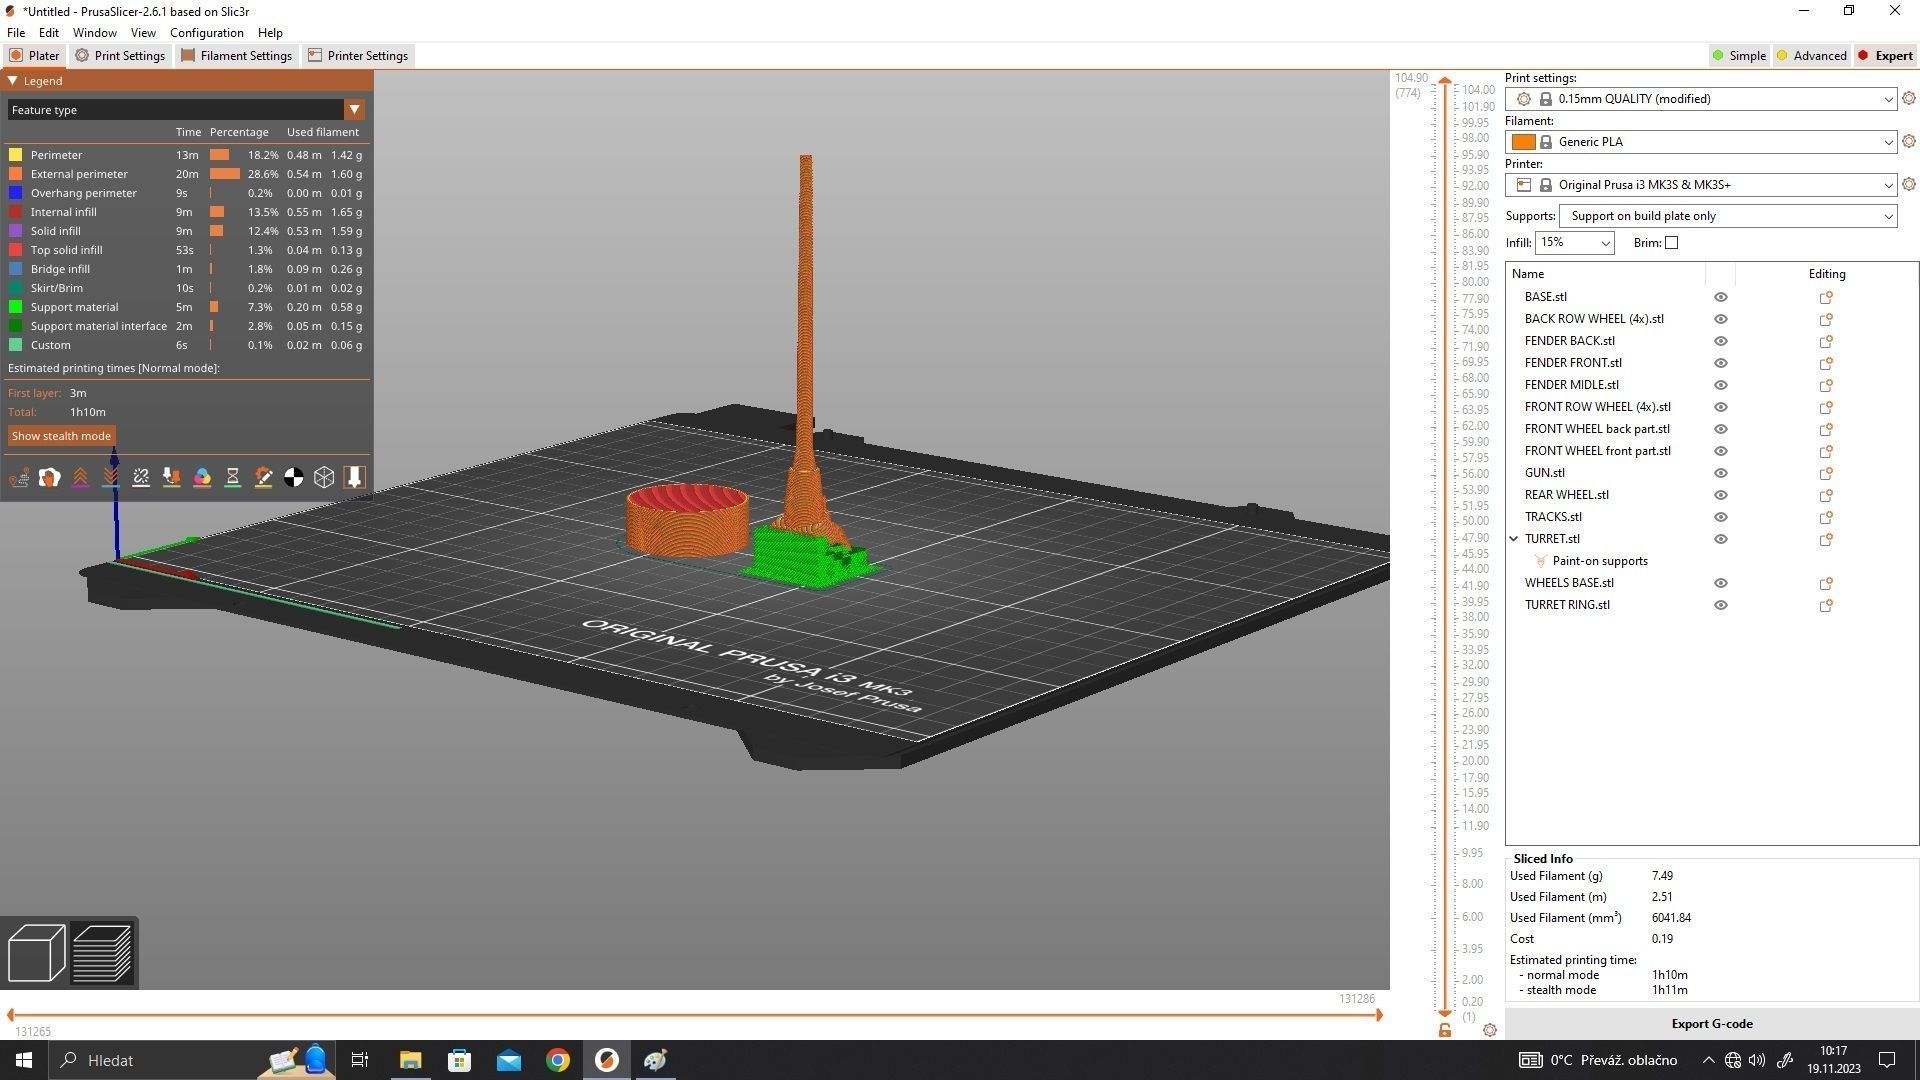The image size is (1920, 1080).
Task: Toggle visibility of FENDER FRONT.stl
Action: 1721,364
